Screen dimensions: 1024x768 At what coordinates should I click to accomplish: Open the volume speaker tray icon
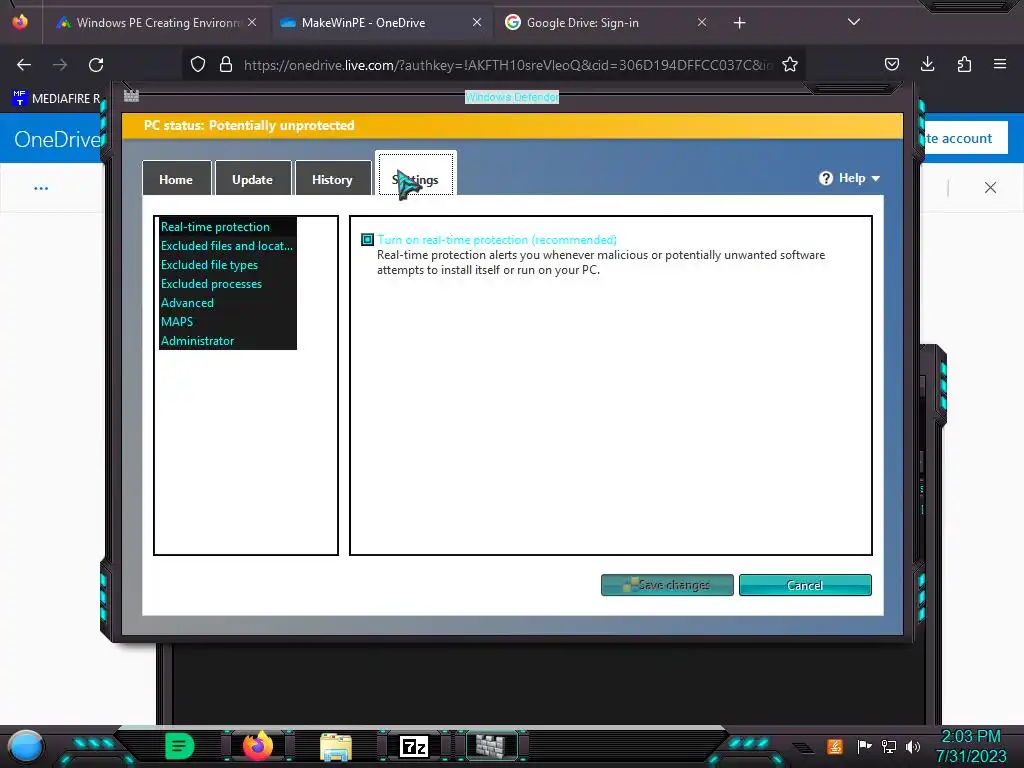point(913,746)
